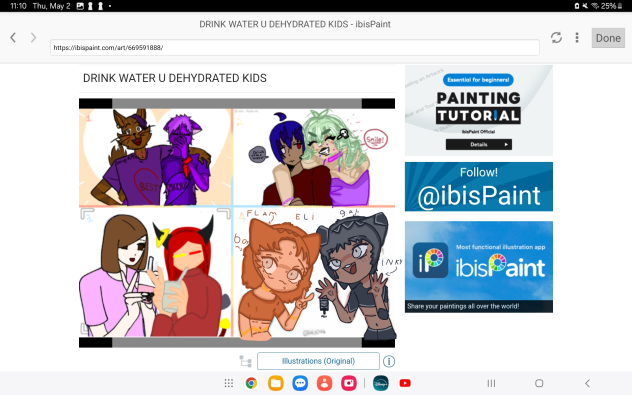Tap the ibisPaint app logo icon

(430, 260)
